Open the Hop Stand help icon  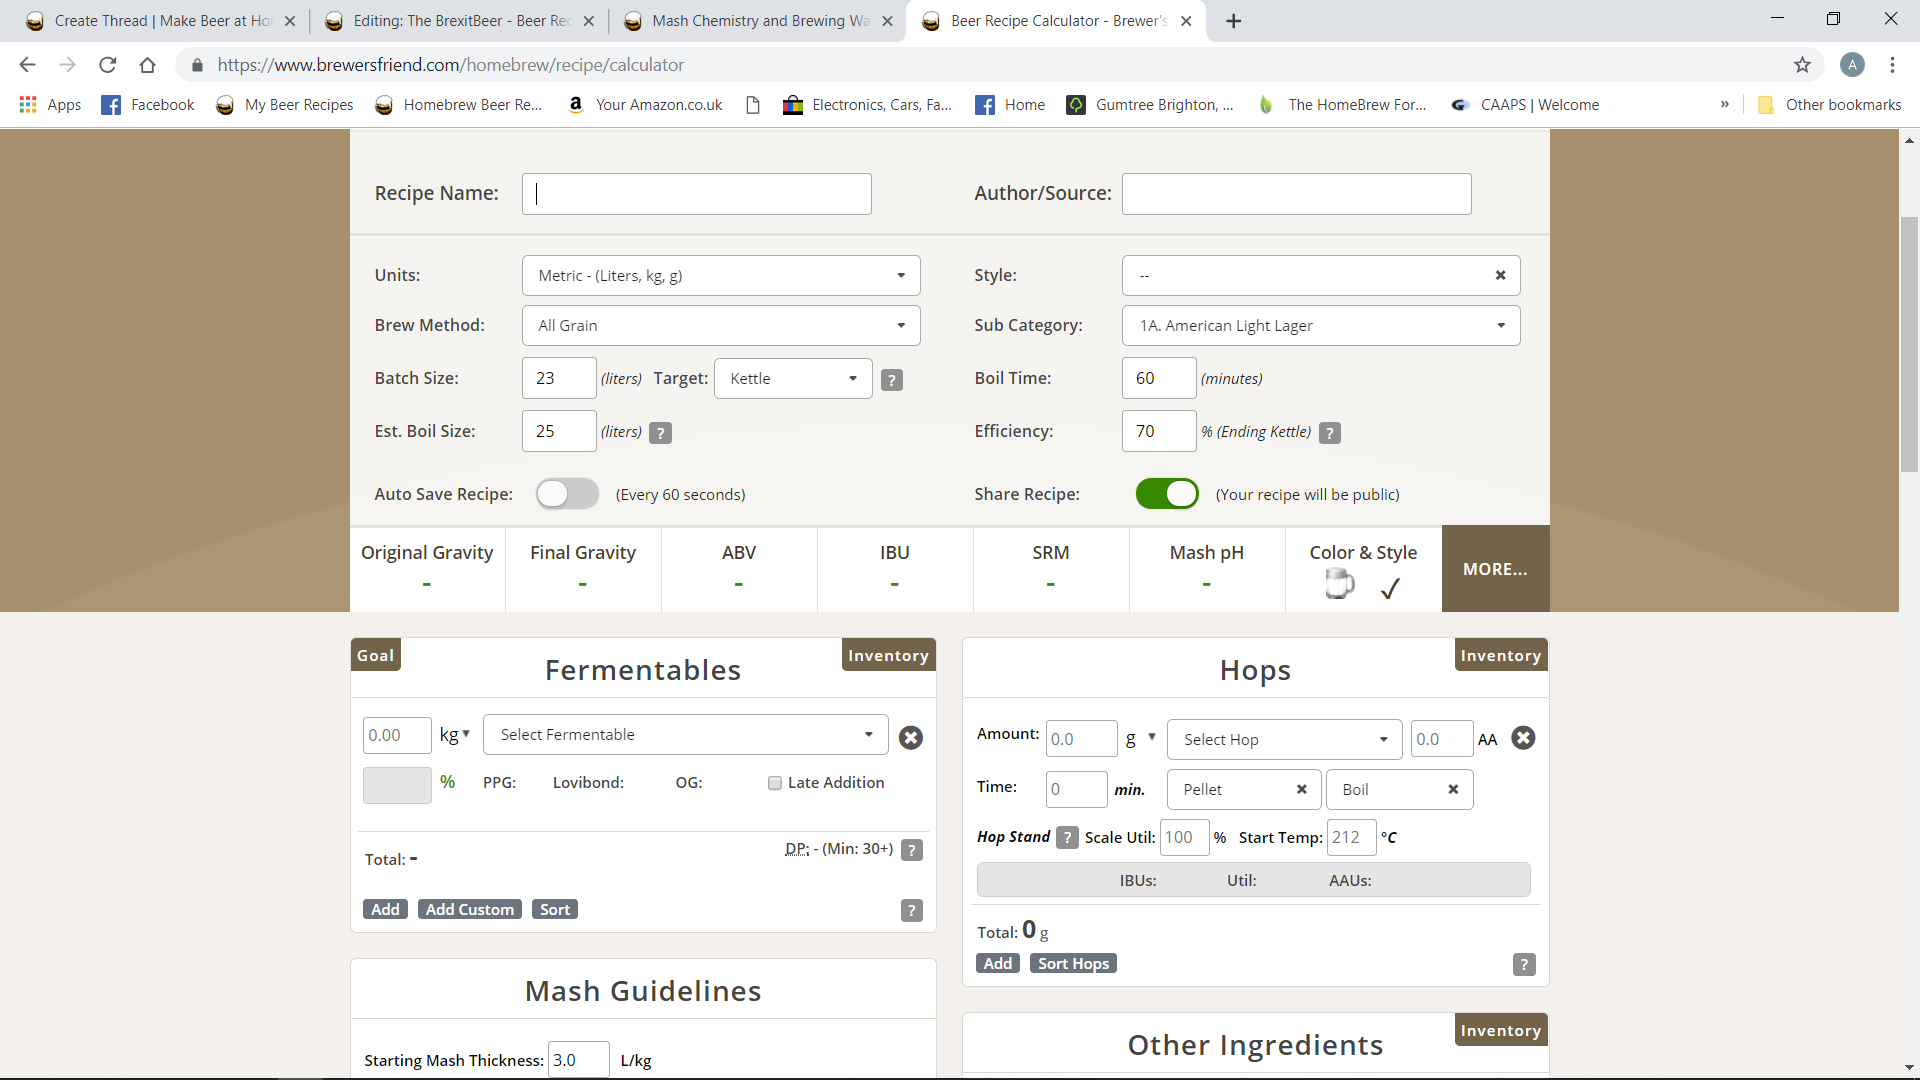pos(1067,838)
